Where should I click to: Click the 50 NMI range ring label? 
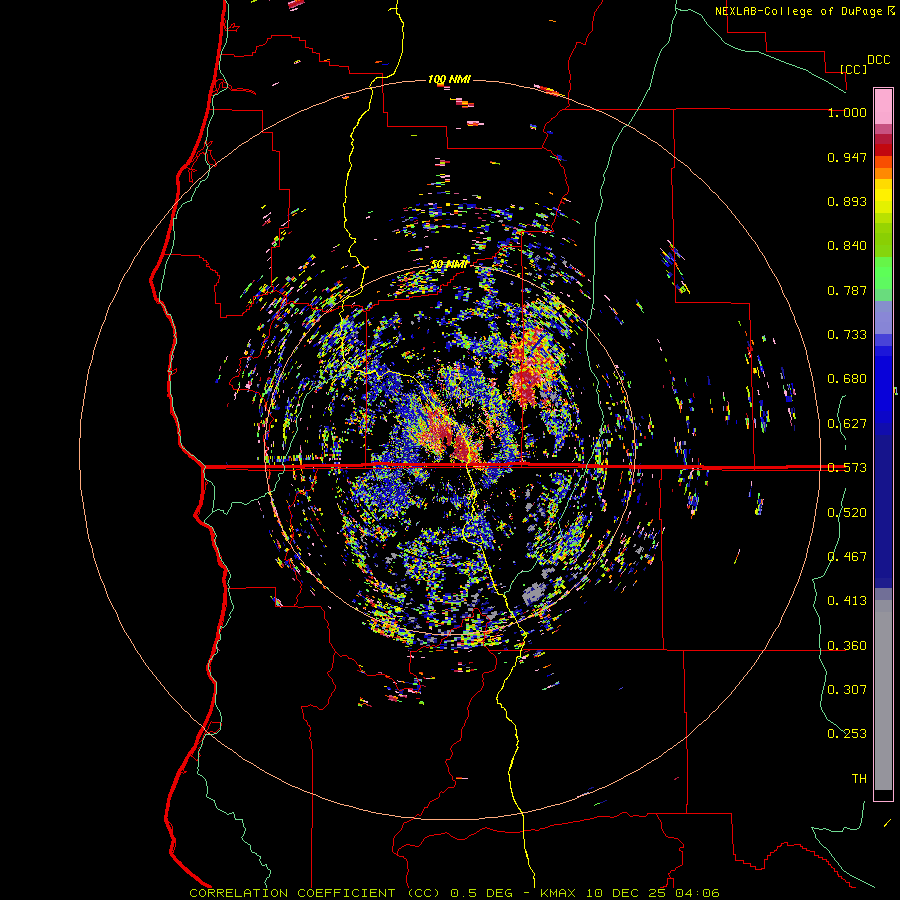coord(449,264)
